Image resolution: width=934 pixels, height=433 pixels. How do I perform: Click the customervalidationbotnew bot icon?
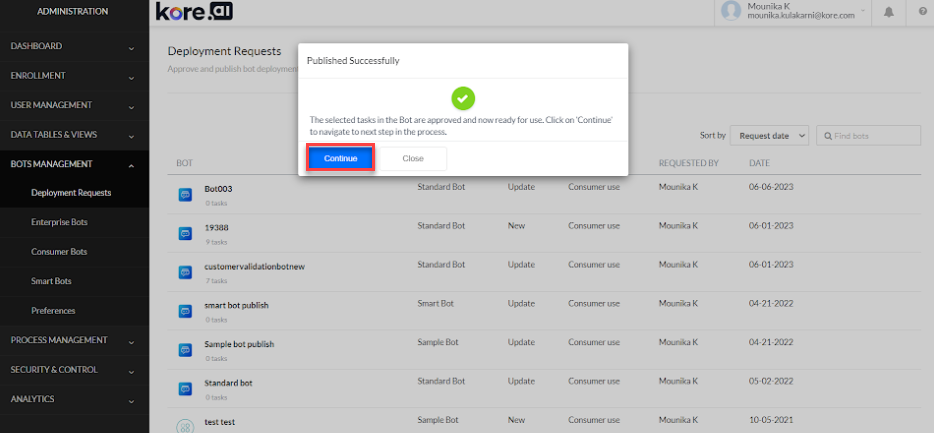pos(185,272)
